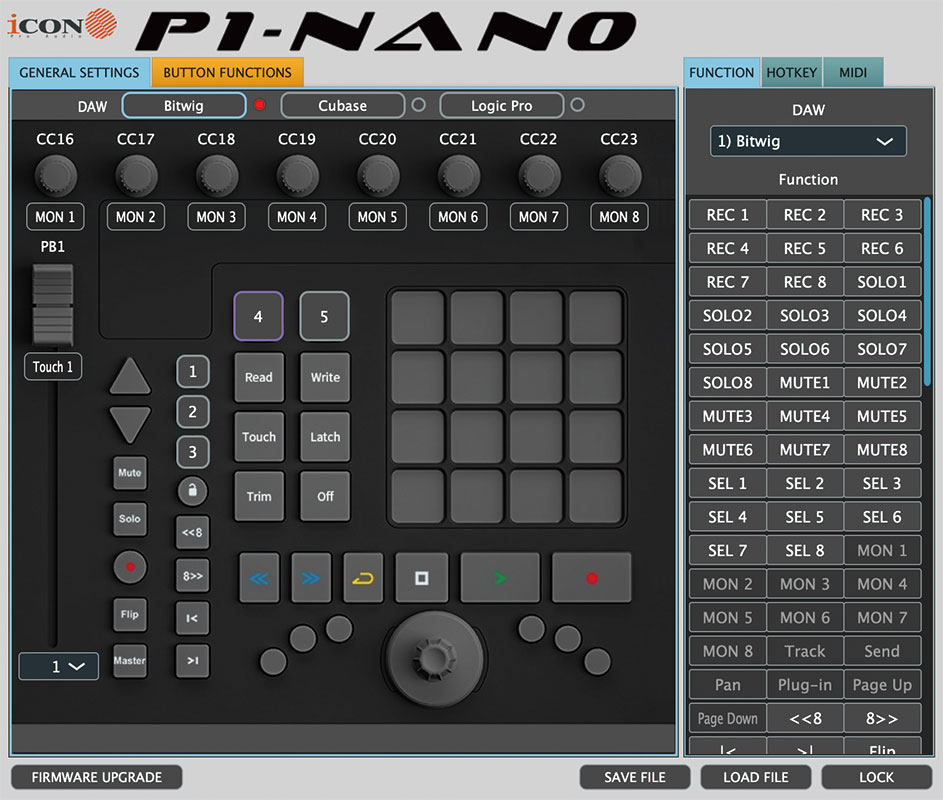943x800 pixels.
Task: Select the >| channel right button
Action: (x=192, y=660)
